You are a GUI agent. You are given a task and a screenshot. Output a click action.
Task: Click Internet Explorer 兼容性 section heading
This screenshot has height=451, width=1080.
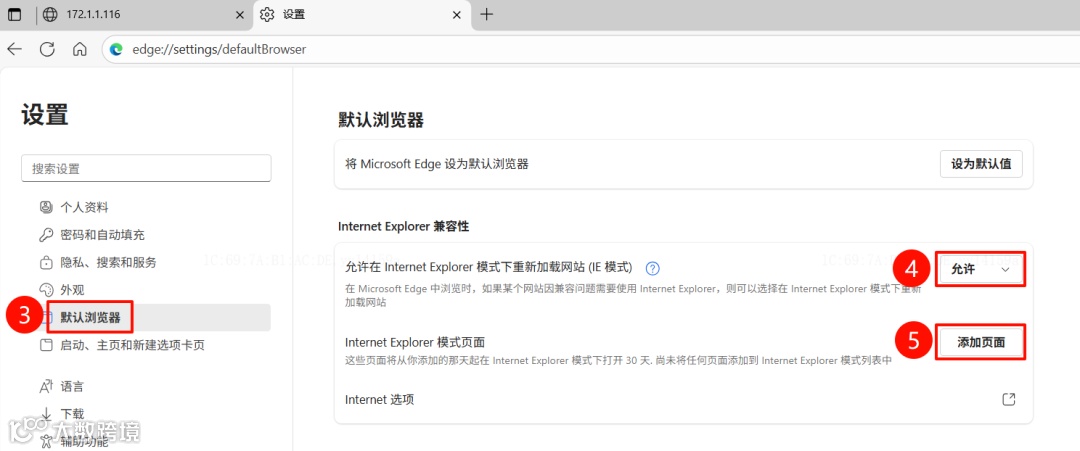[404, 226]
